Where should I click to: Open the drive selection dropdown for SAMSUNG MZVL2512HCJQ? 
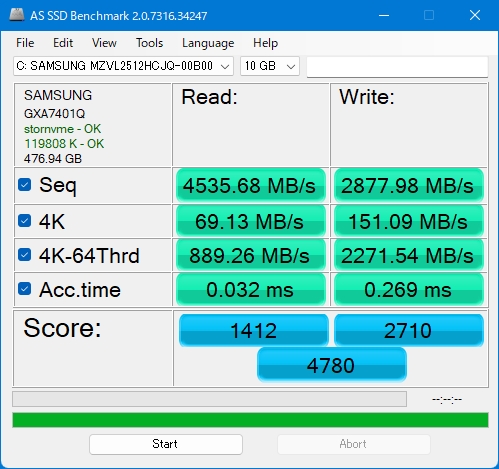coord(123,66)
